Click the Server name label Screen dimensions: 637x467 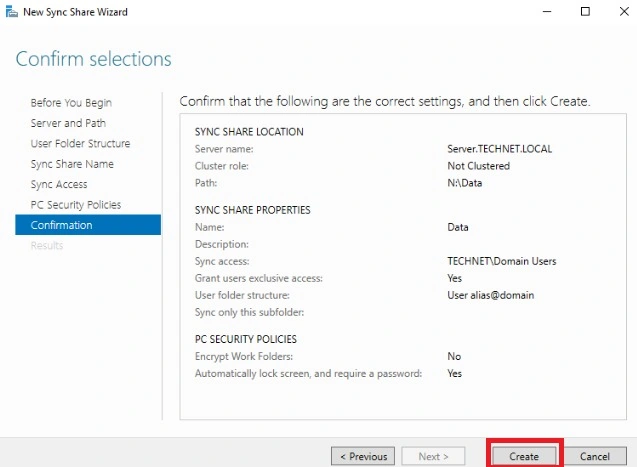[x=224, y=149]
